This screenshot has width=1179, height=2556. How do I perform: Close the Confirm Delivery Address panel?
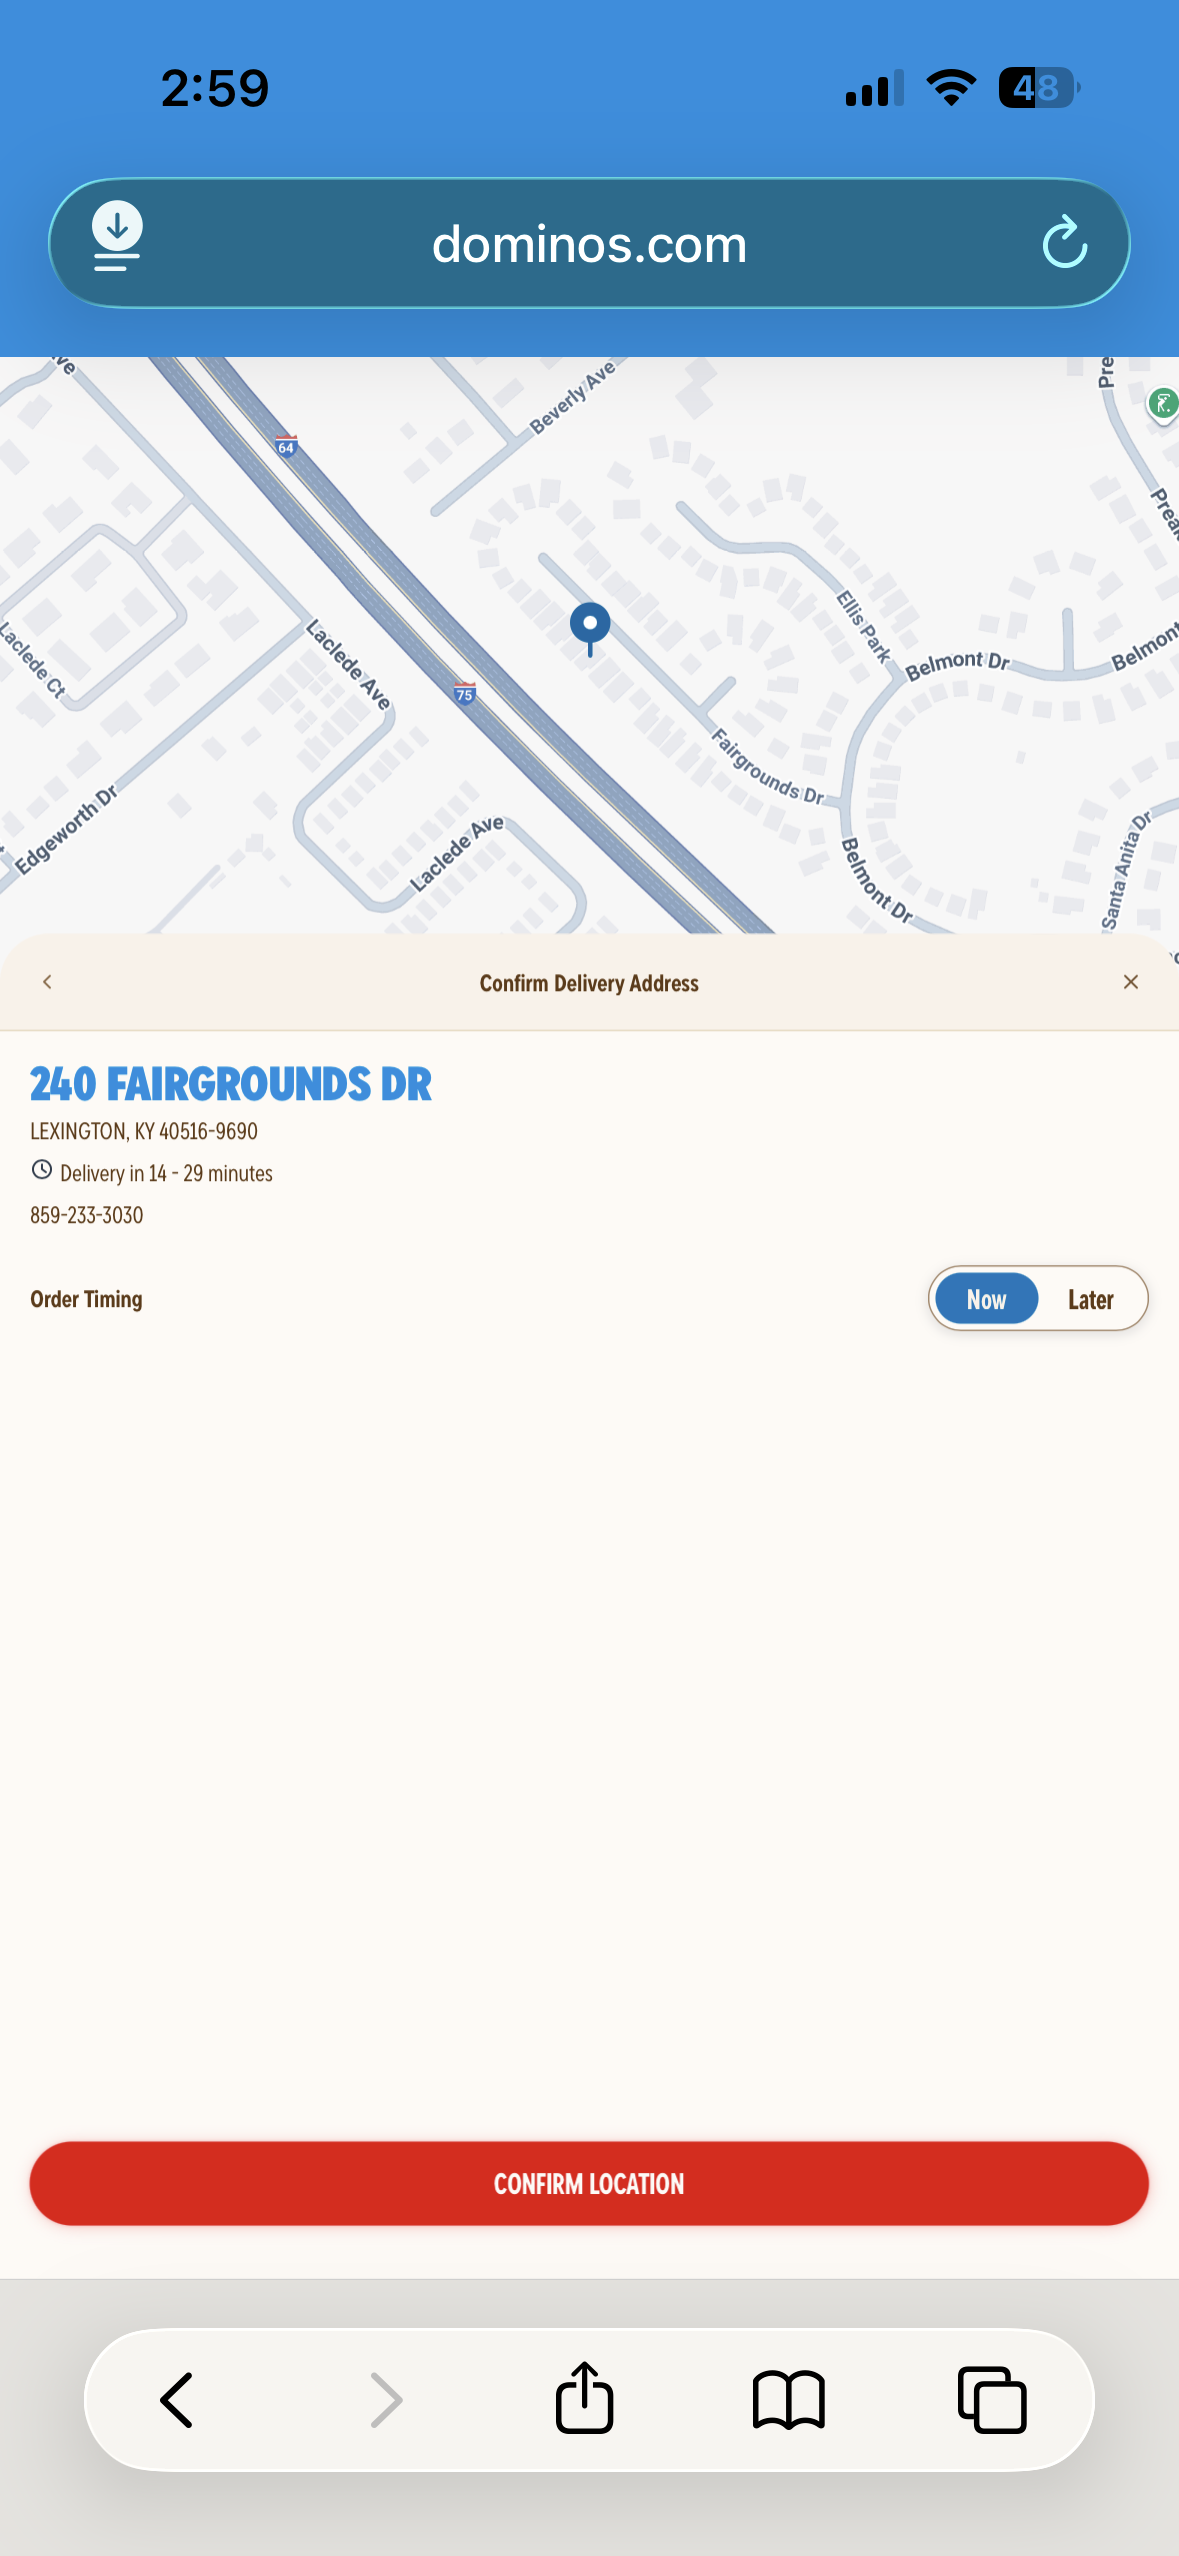(x=1131, y=982)
